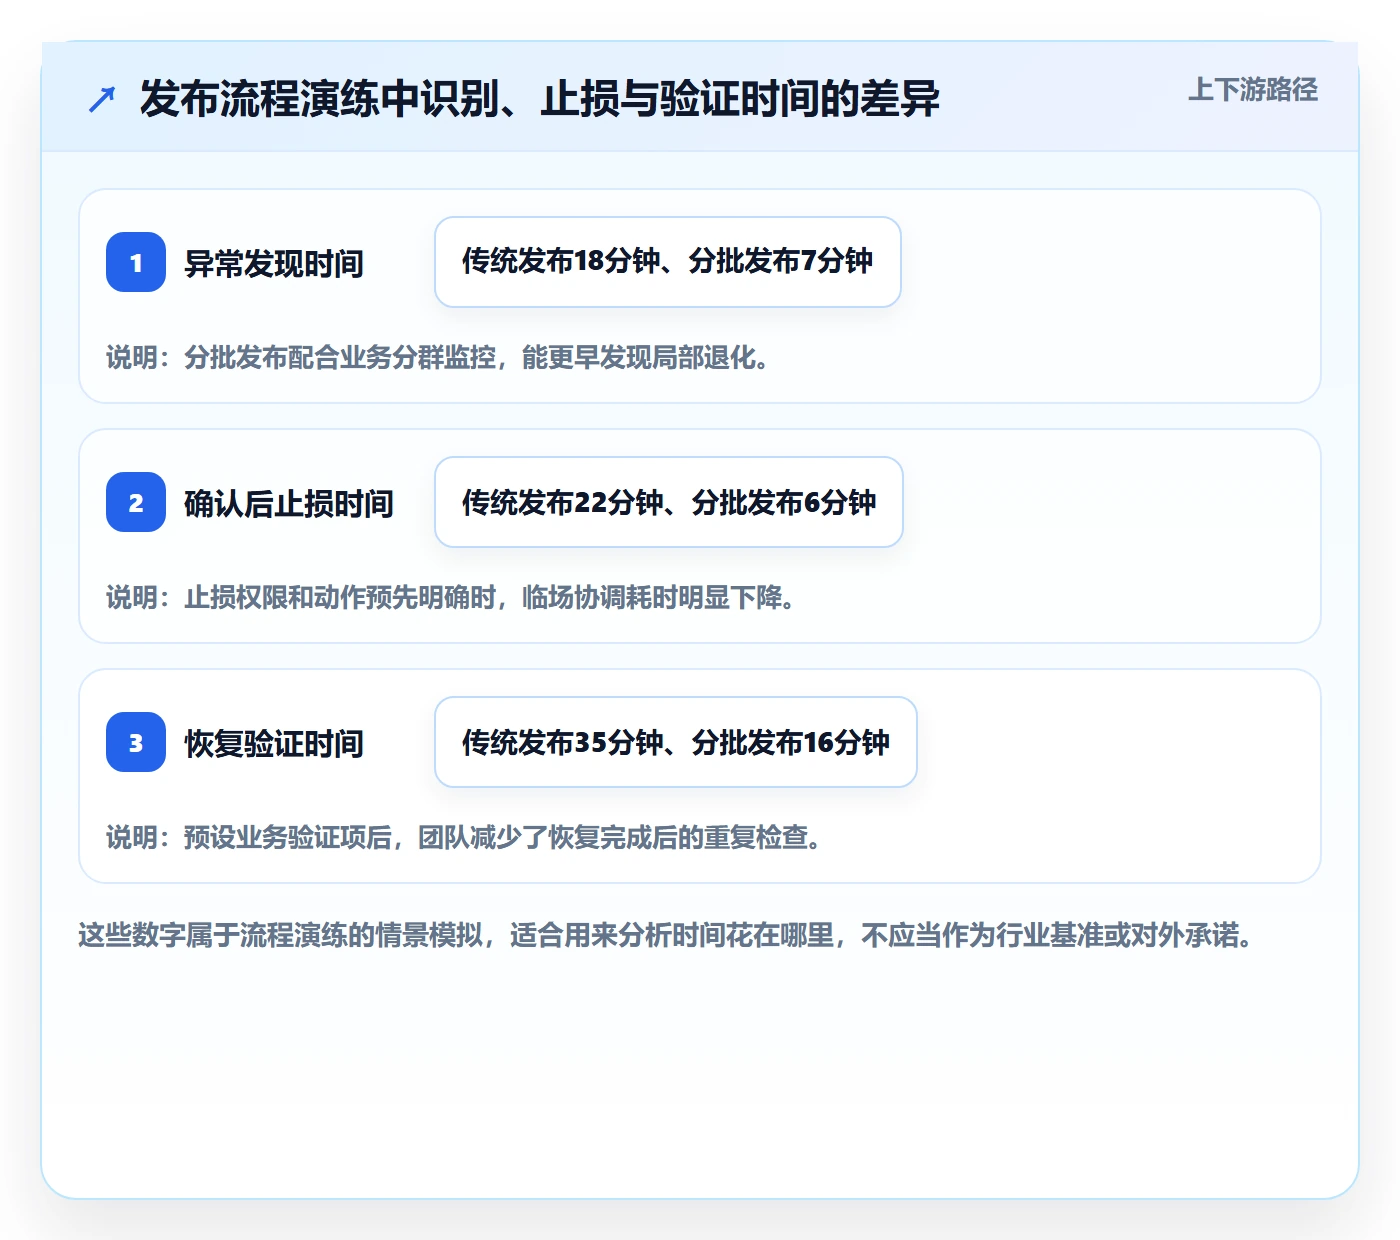Click the note about 止损权限和动作预先明确
1400x1240 pixels.
point(453,598)
